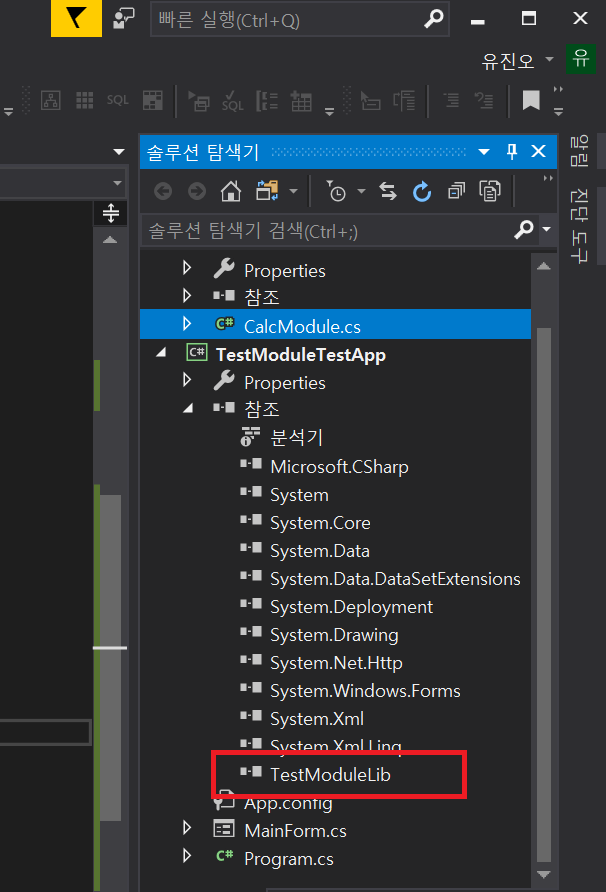Open the 진단 도구 side tab
The height and width of the screenshot is (892, 606).
(579, 226)
